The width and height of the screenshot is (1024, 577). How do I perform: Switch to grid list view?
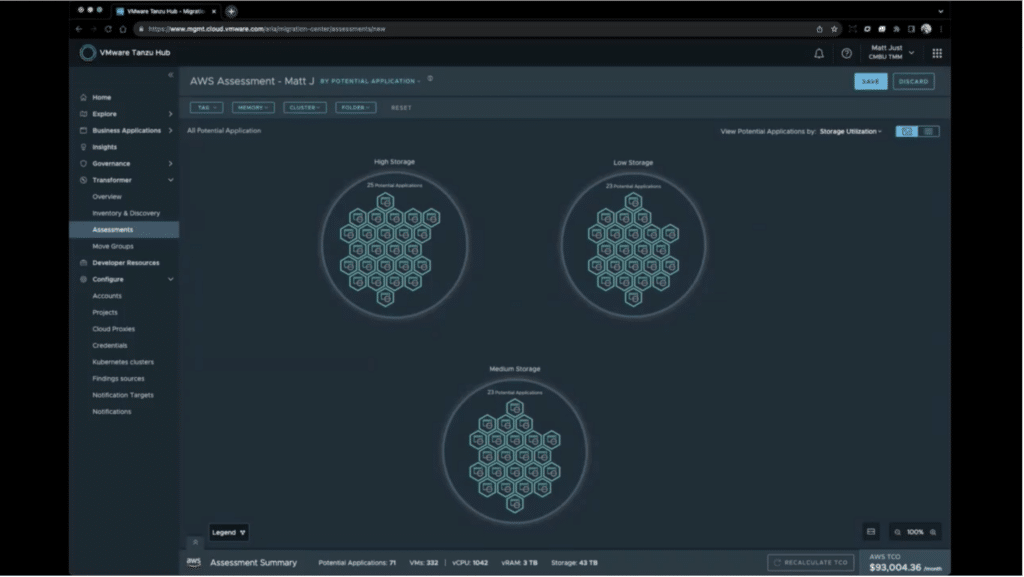point(928,131)
